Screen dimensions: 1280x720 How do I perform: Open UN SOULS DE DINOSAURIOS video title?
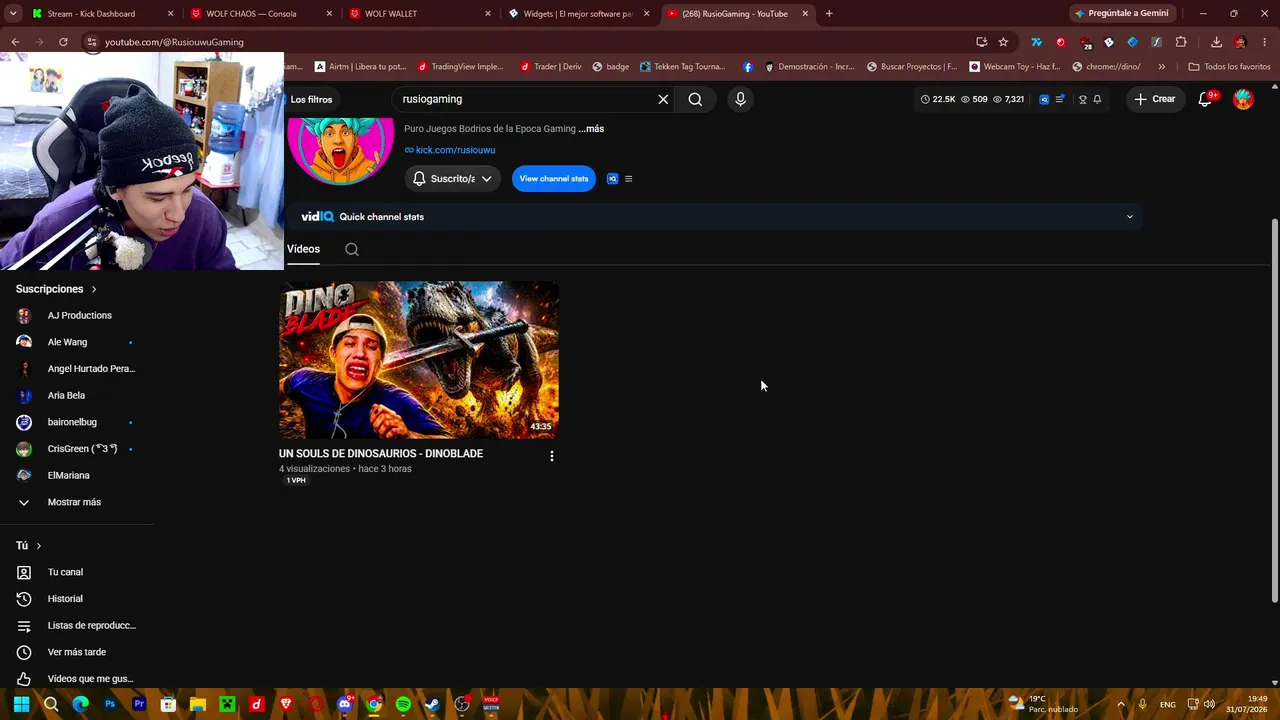click(x=381, y=454)
